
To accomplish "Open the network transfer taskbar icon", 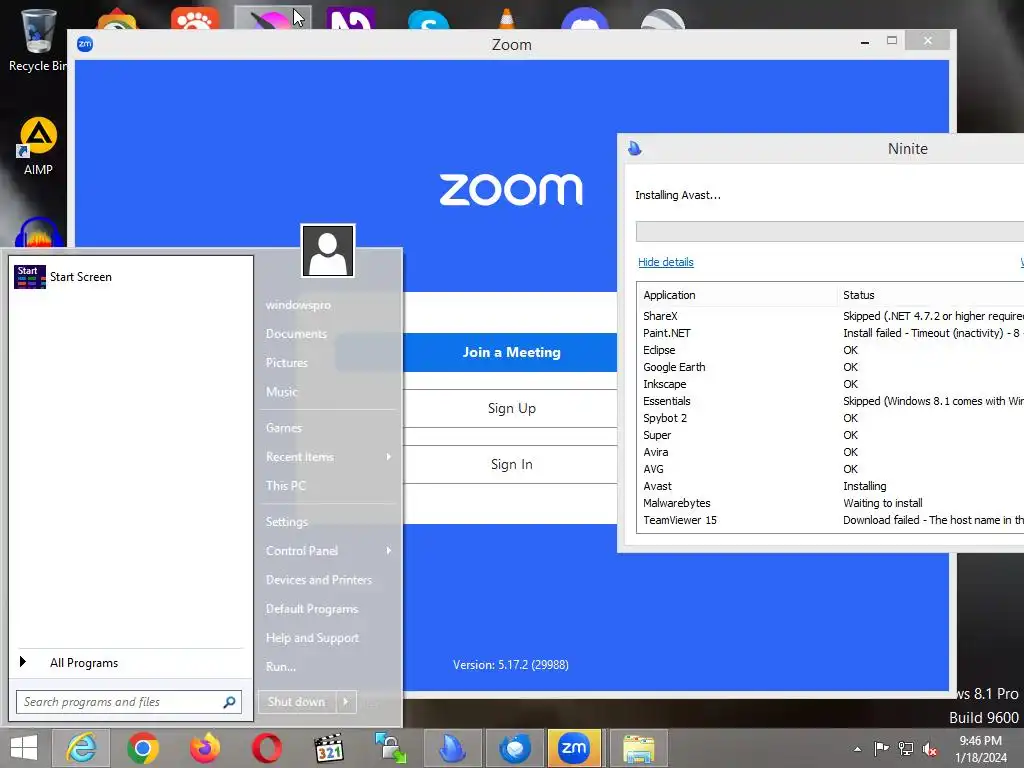I will 391,748.
